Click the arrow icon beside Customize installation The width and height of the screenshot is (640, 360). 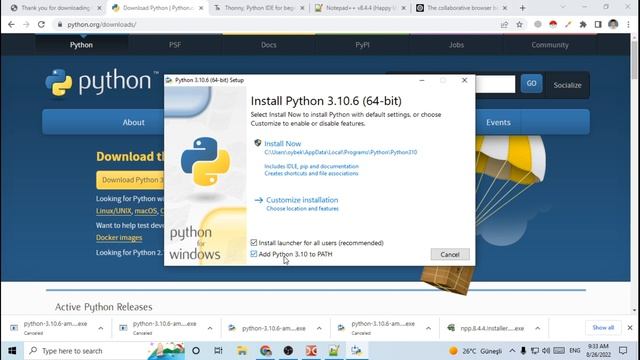pos(258,200)
